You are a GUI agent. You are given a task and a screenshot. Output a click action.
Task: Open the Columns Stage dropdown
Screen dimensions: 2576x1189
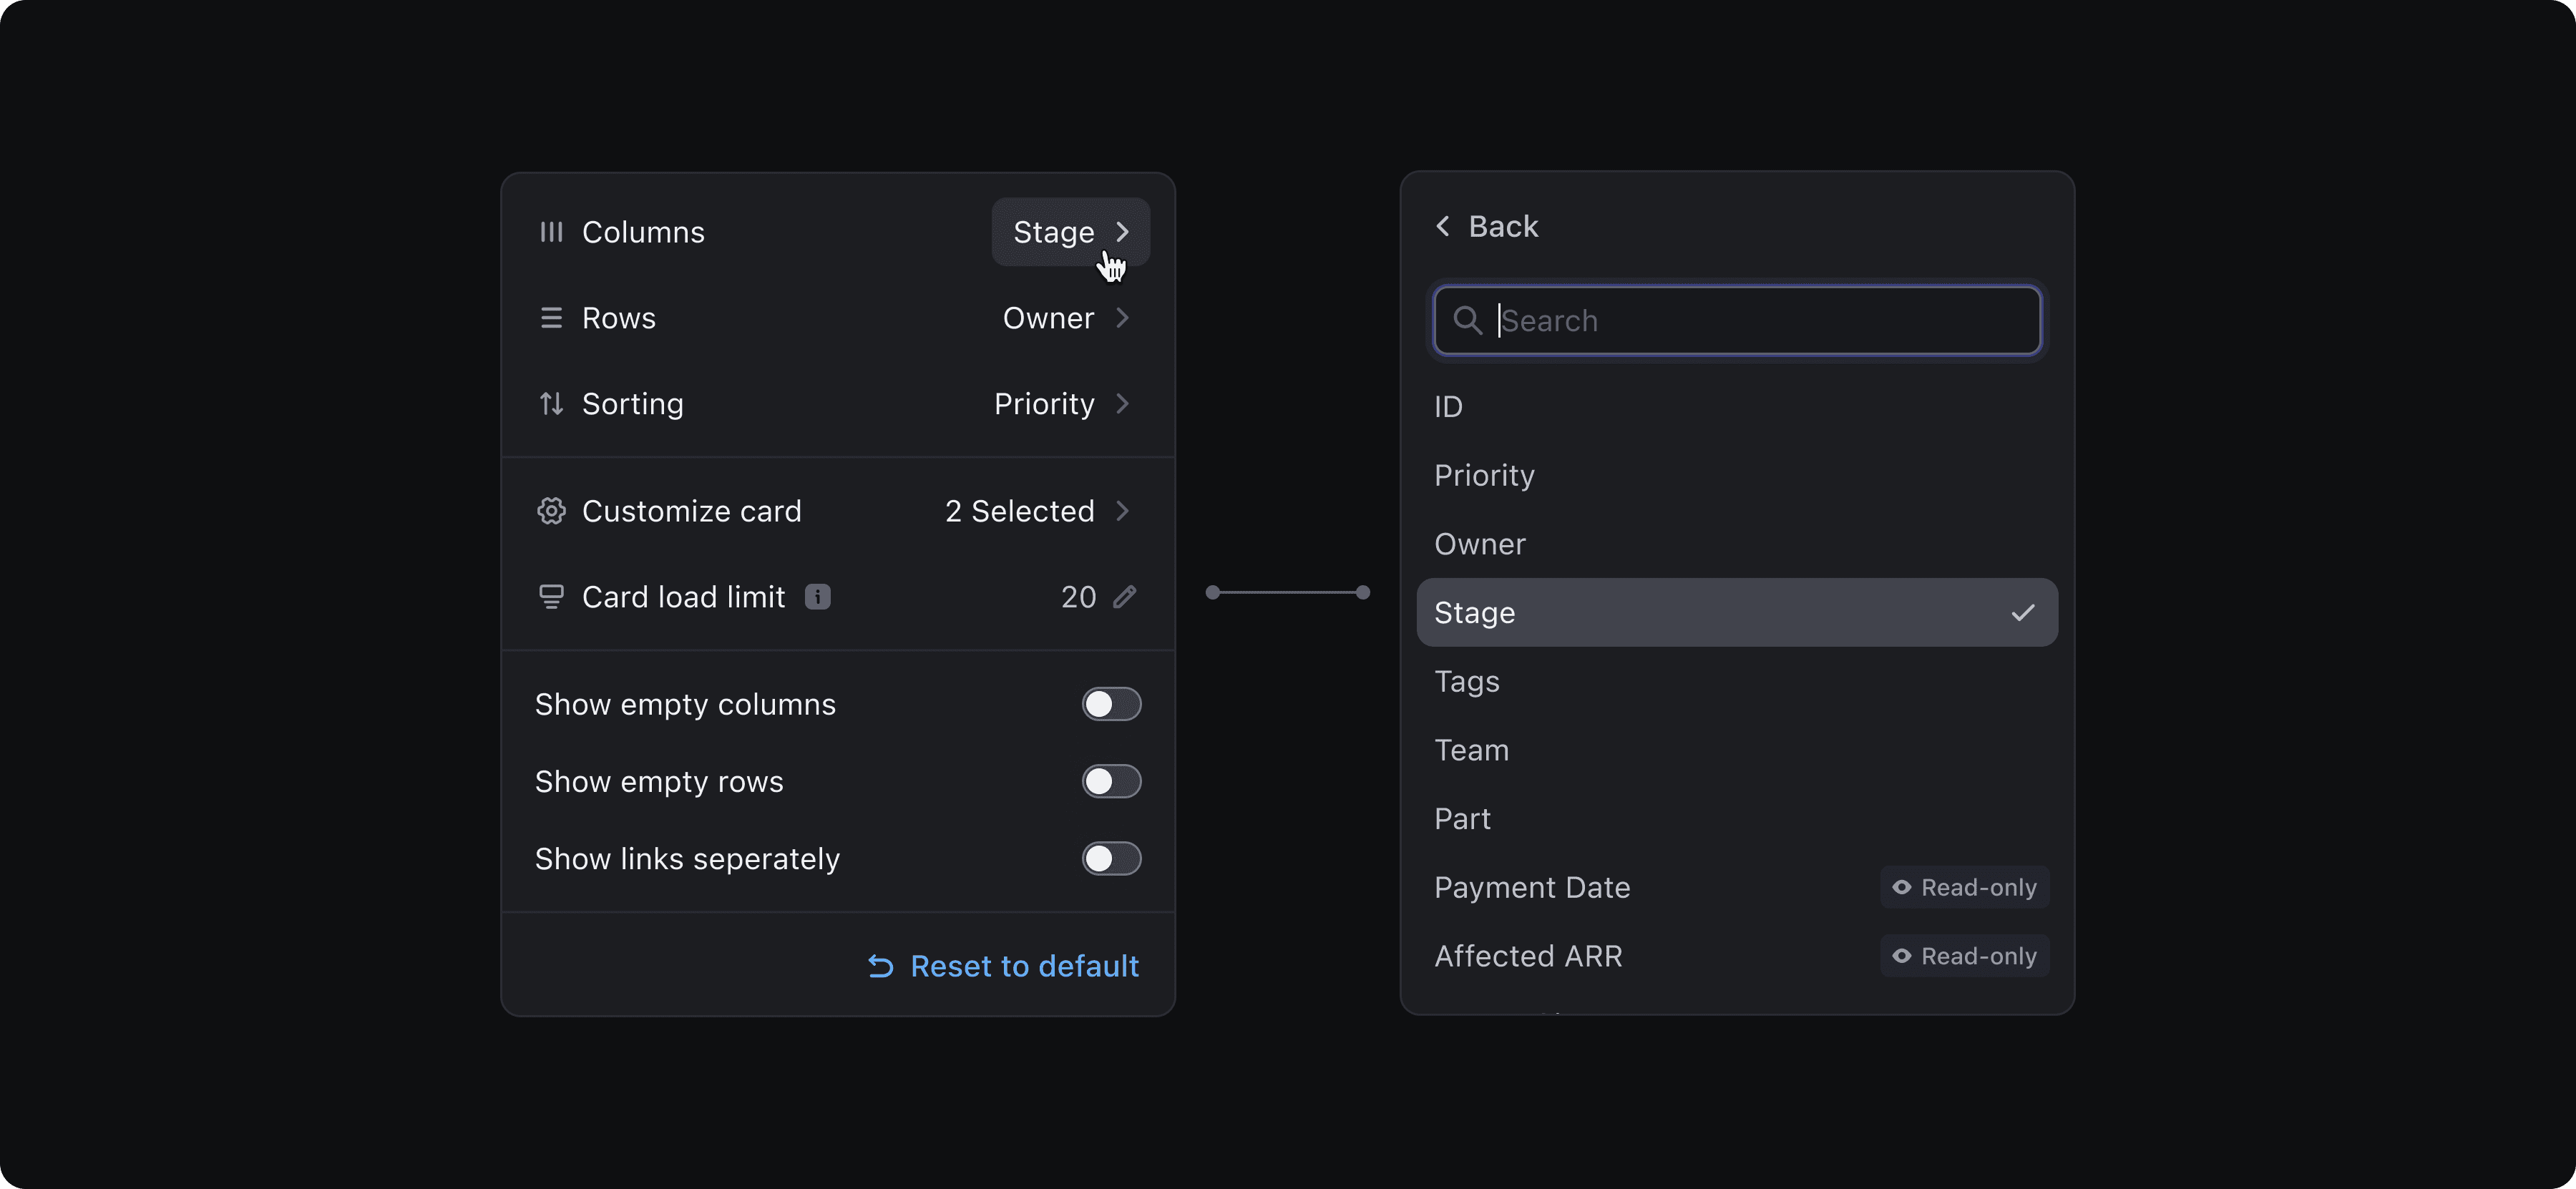[1070, 232]
